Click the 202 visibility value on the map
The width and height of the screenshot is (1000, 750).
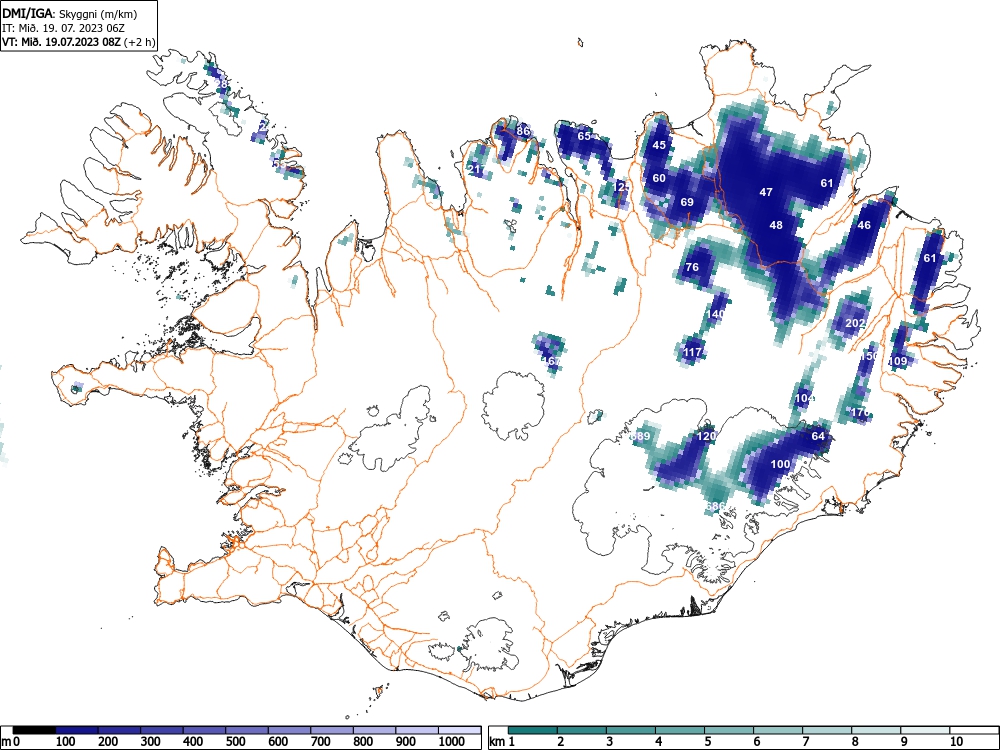point(855,323)
